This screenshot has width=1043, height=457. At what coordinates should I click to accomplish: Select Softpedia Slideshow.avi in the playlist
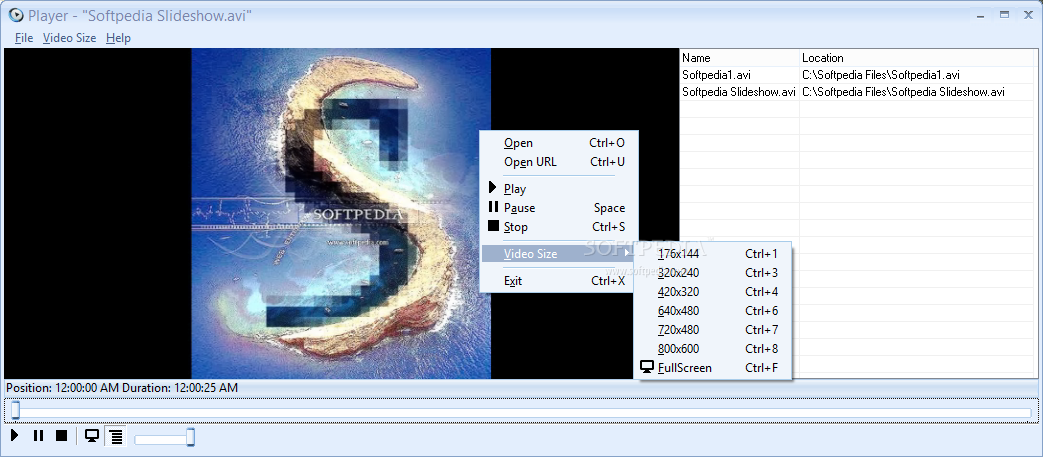[x=739, y=92]
